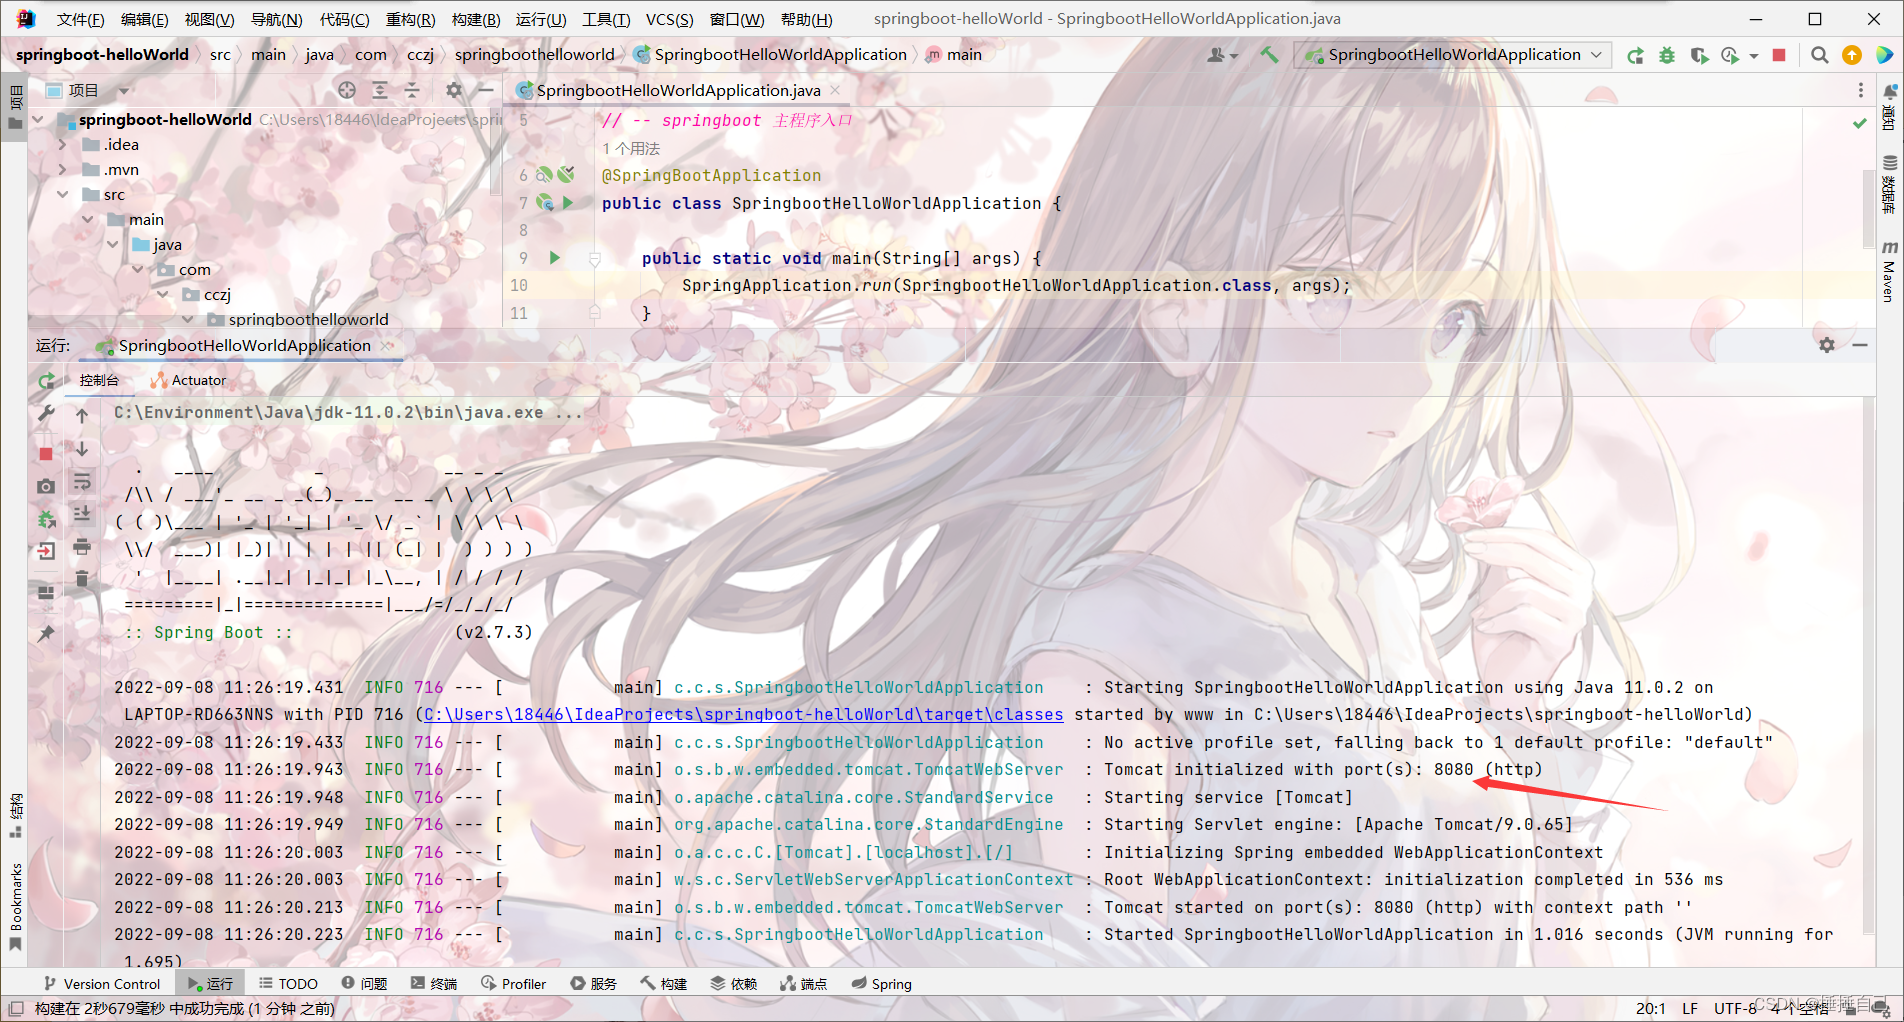
Task: Select opened file locate icon in Project panel
Action: tap(347, 91)
